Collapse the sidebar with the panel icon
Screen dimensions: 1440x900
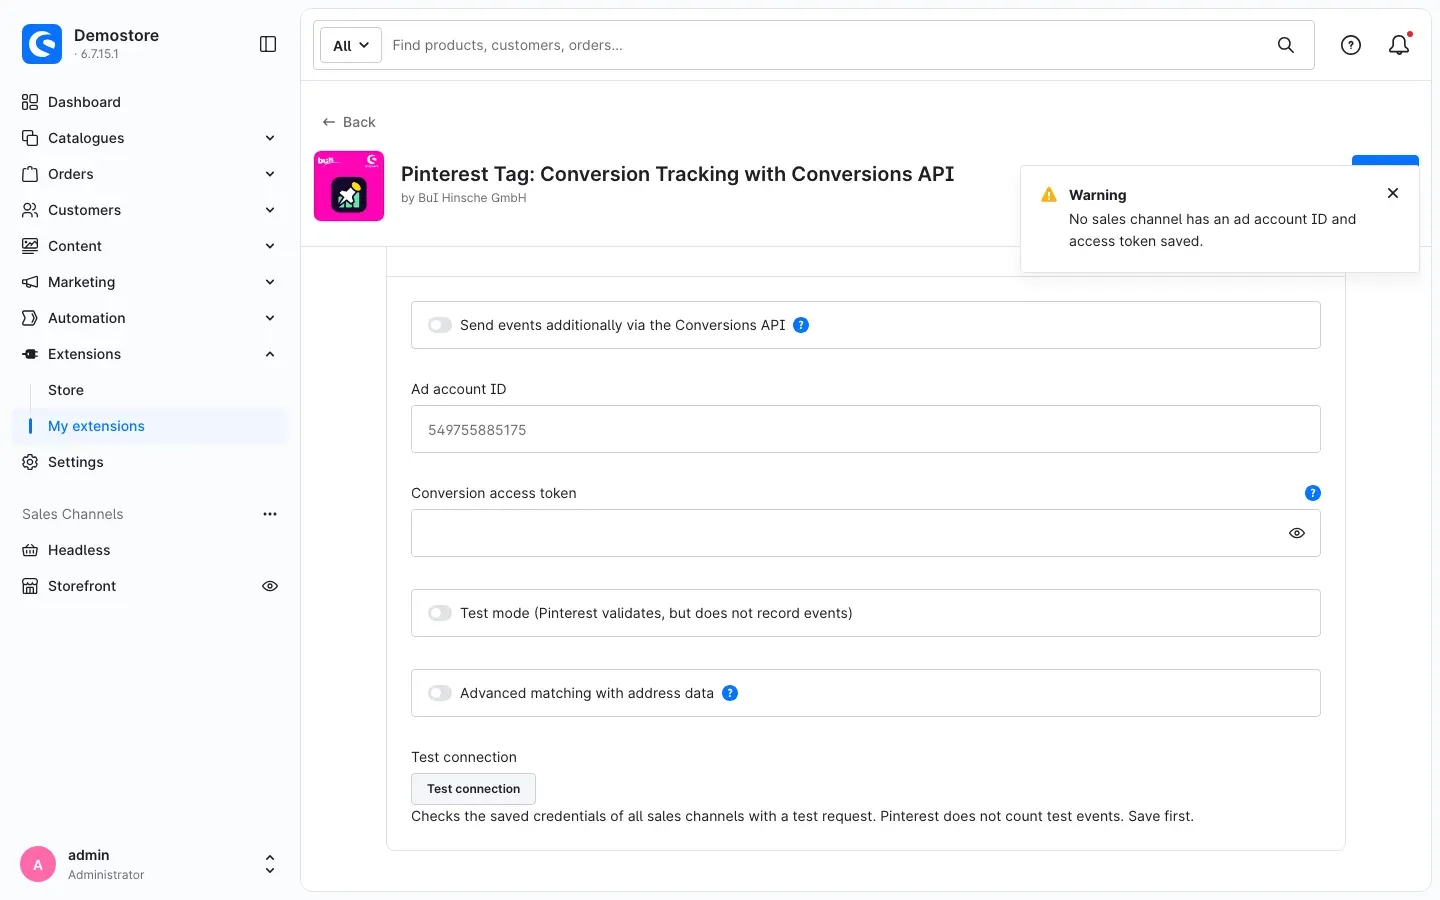click(268, 44)
